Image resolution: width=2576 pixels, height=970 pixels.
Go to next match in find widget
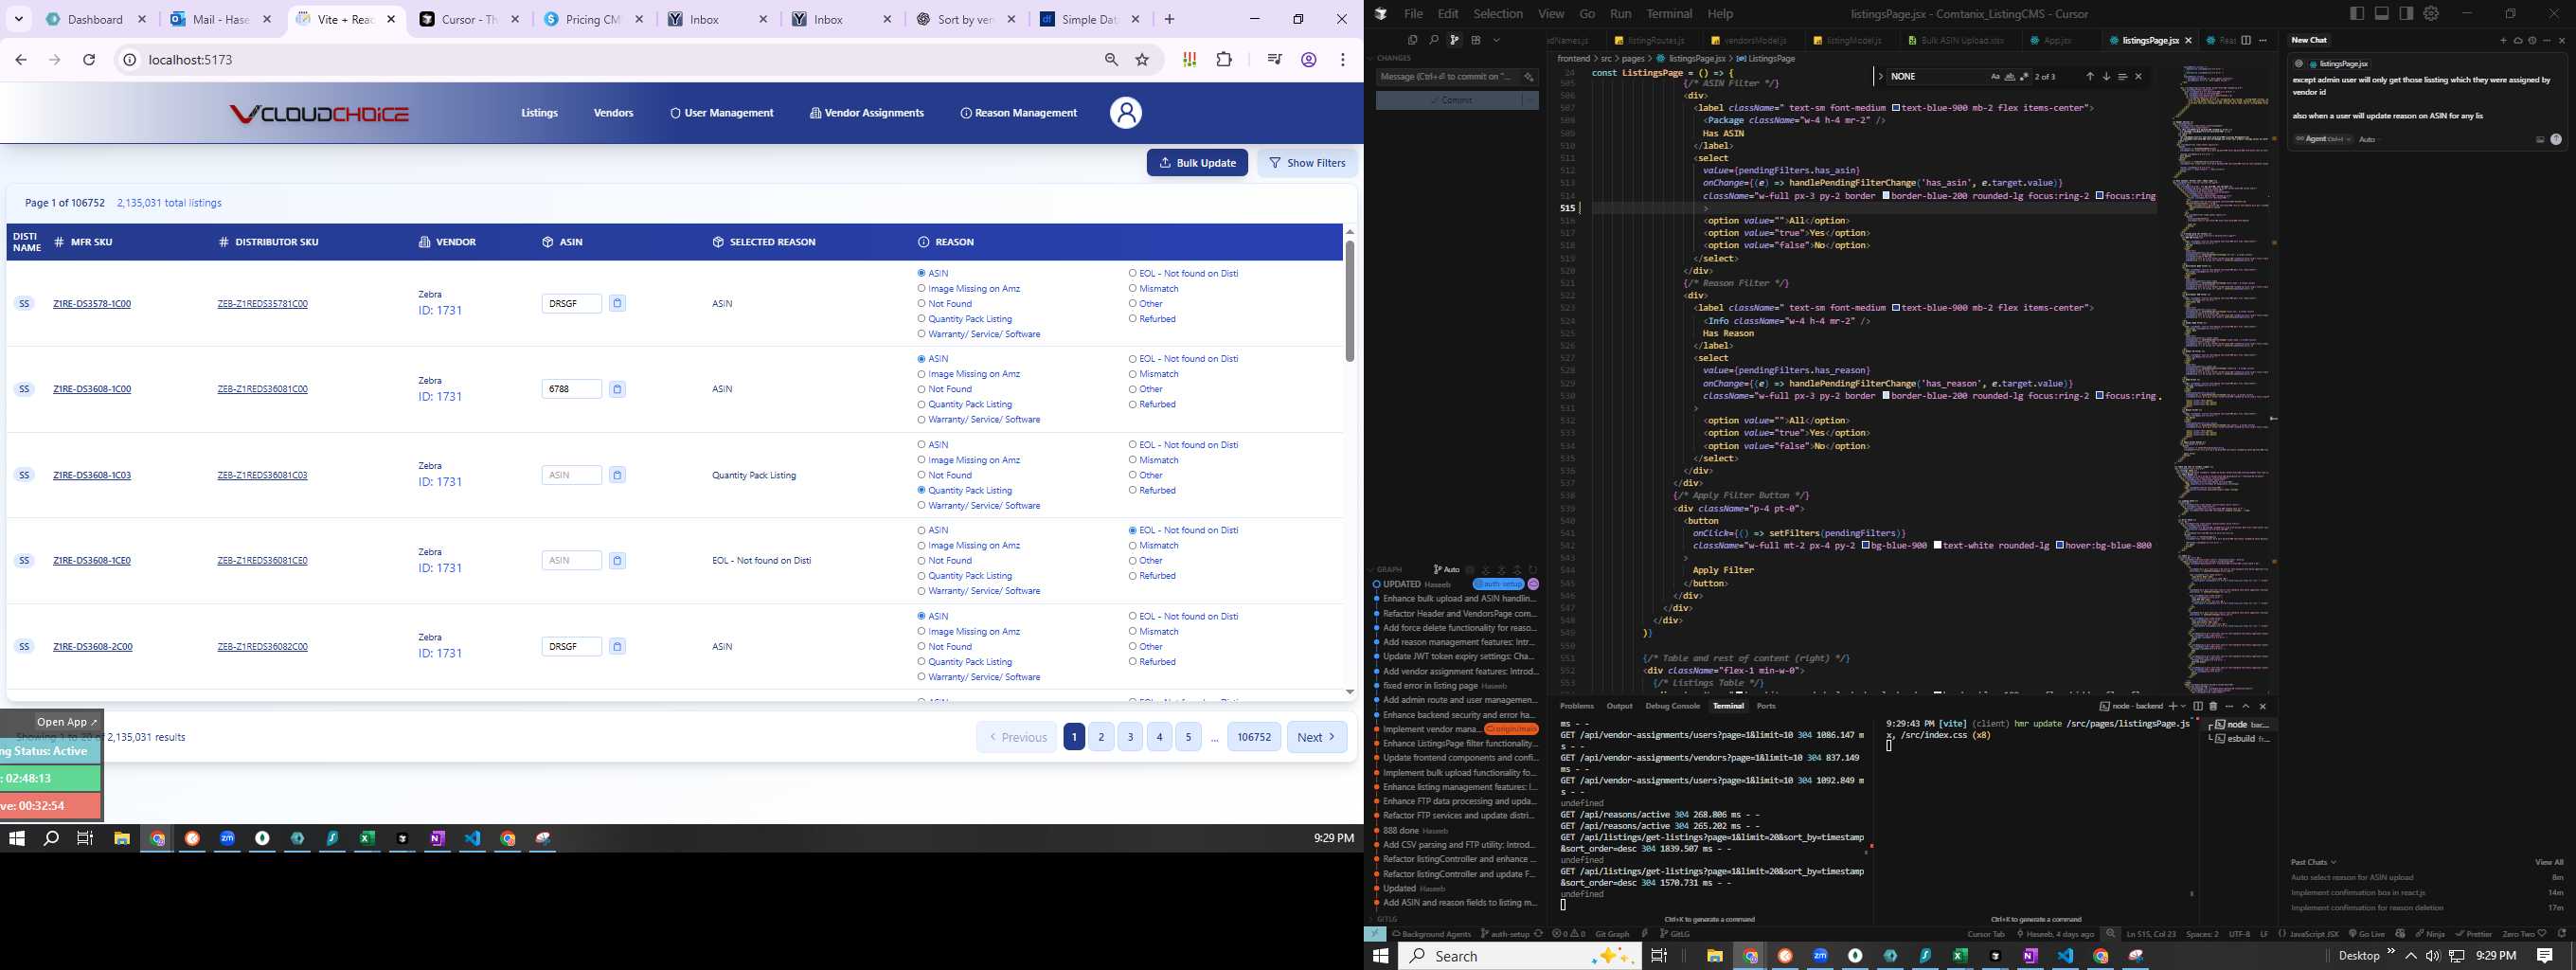(x=2106, y=76)
